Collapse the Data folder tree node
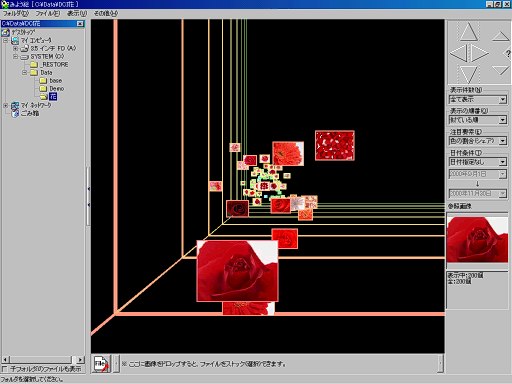Viewport: 512px width, 384px height. tap(24, 72)
